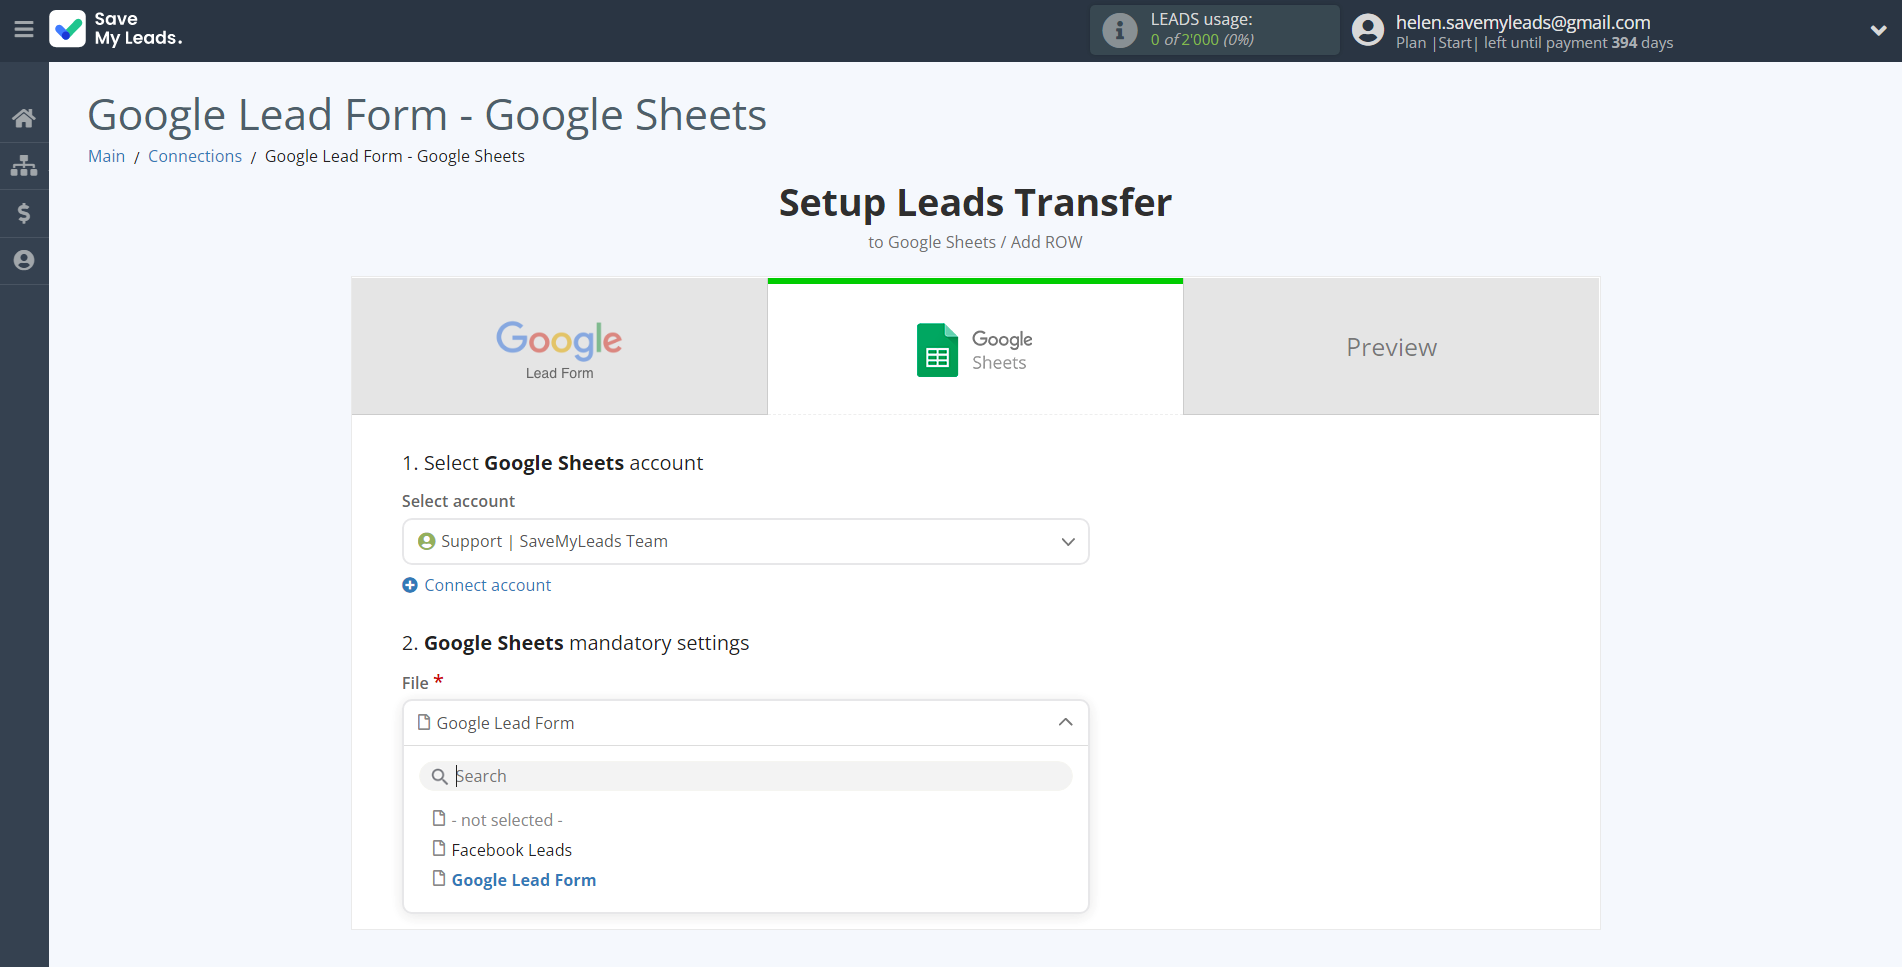
Task: Click the Connections breadcrumb link
Action: tap(195, 156)
